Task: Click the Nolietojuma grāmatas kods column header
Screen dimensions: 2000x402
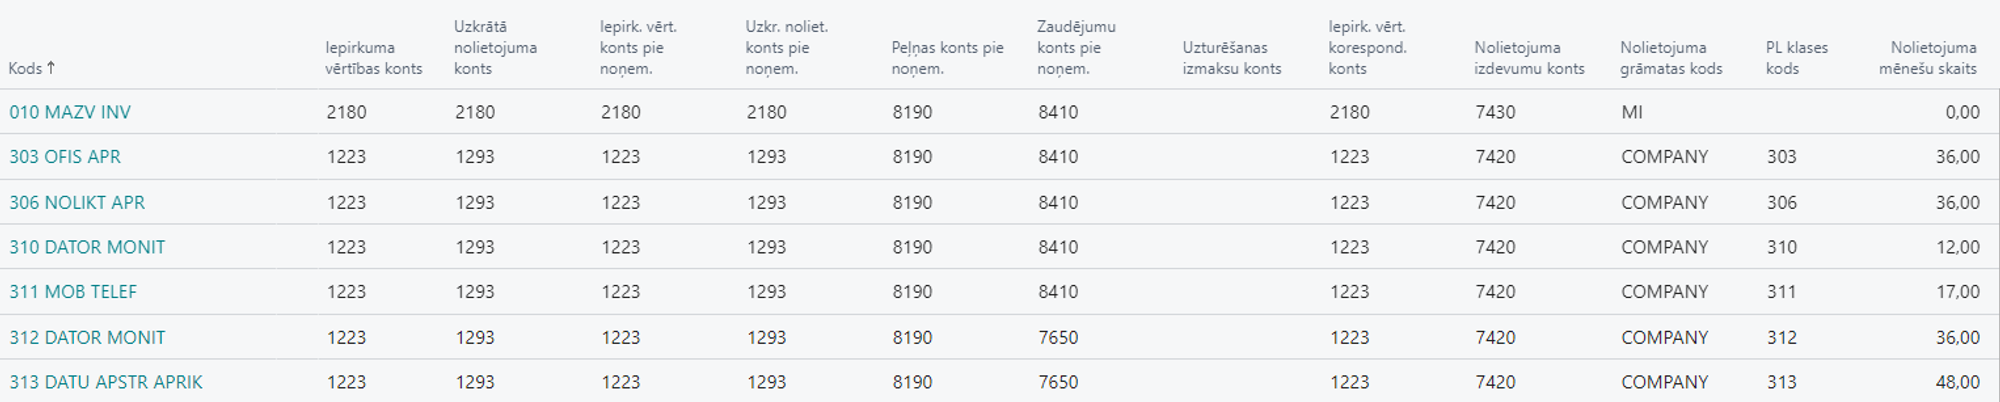Action: point(1671,58)
